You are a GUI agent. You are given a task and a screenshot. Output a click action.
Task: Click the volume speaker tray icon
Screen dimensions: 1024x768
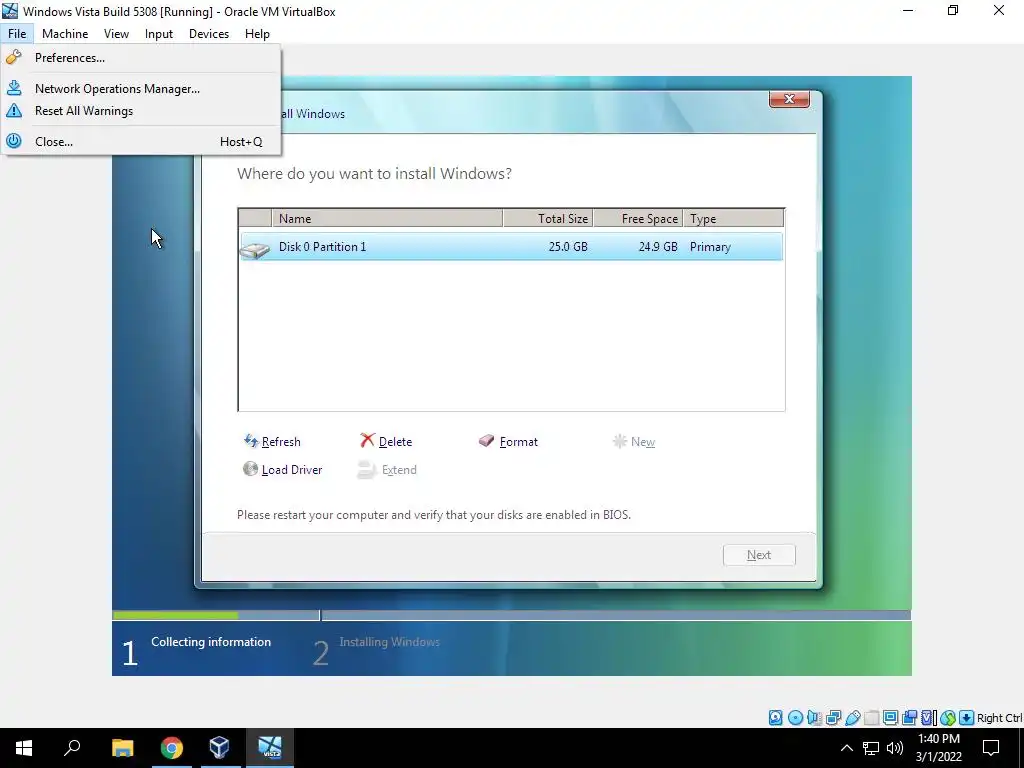895,748
